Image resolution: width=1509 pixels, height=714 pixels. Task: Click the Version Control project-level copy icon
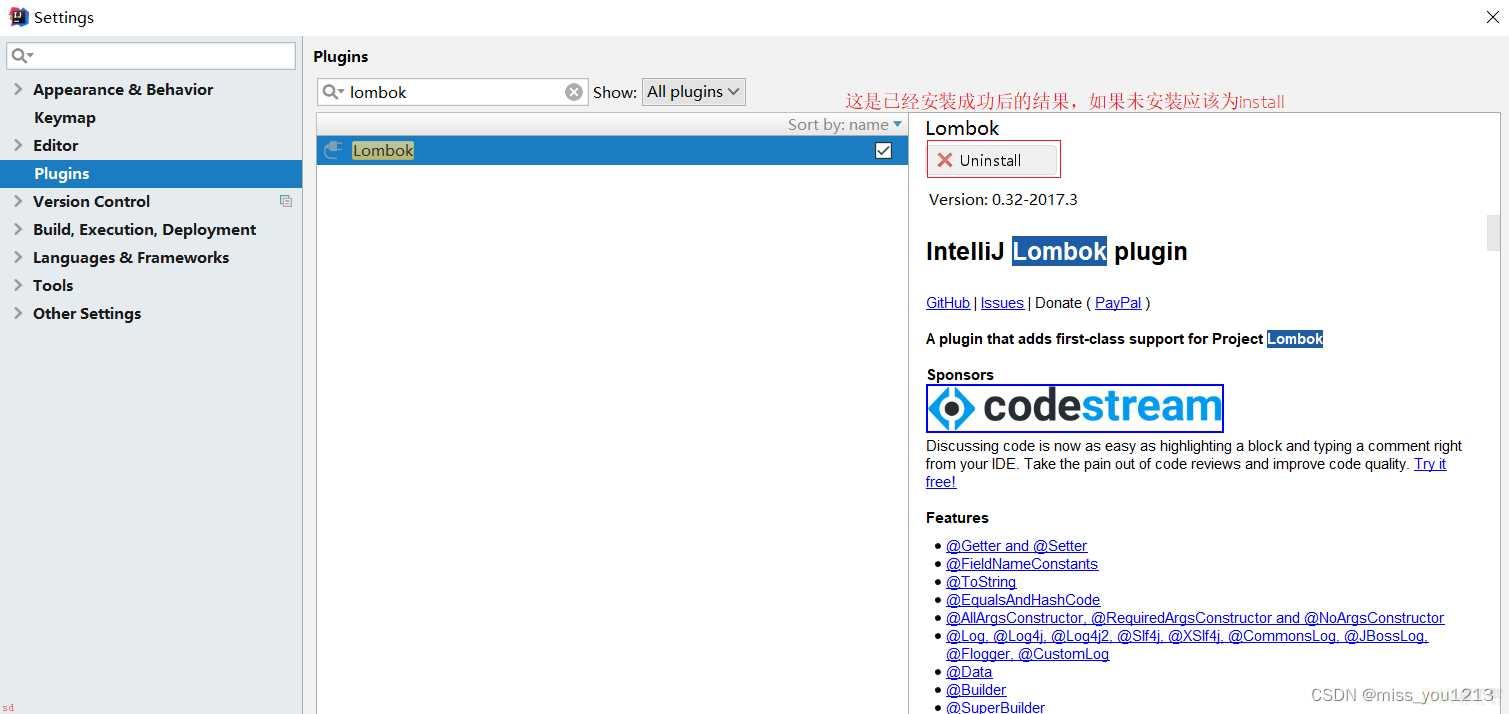tap(286, 201)
